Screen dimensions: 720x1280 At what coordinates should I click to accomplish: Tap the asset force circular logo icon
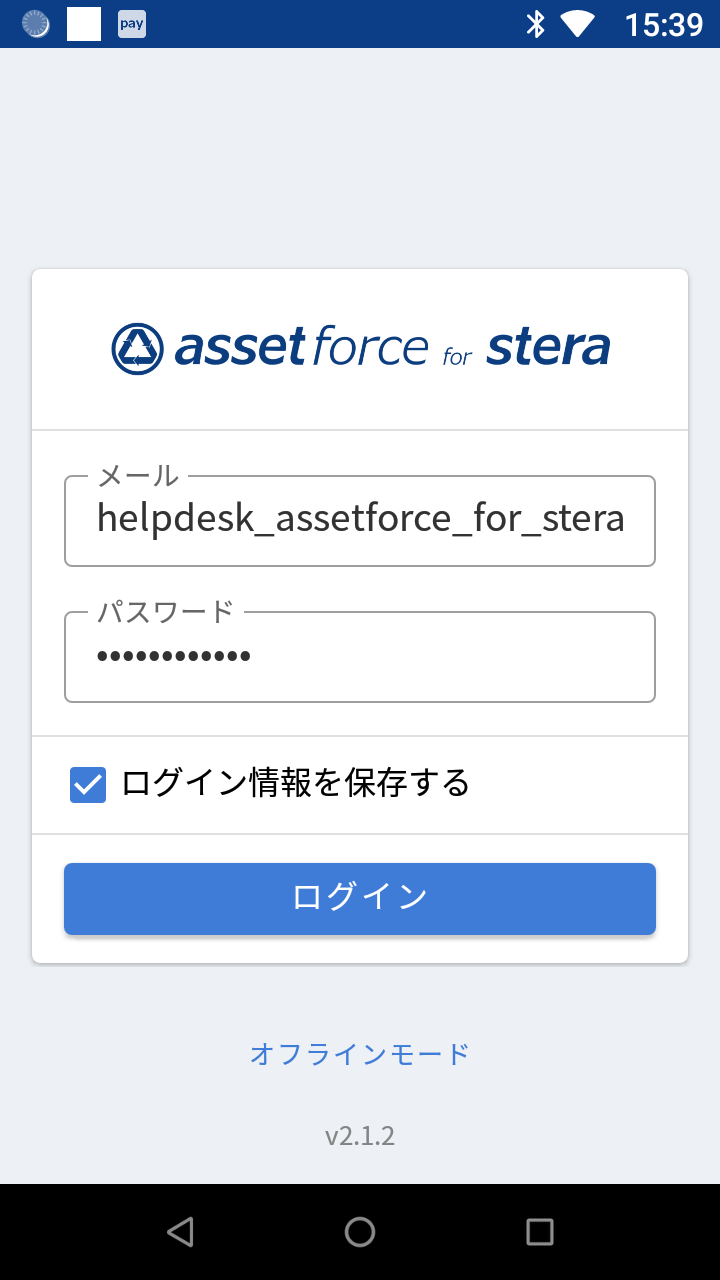click(x=137, y=349)
